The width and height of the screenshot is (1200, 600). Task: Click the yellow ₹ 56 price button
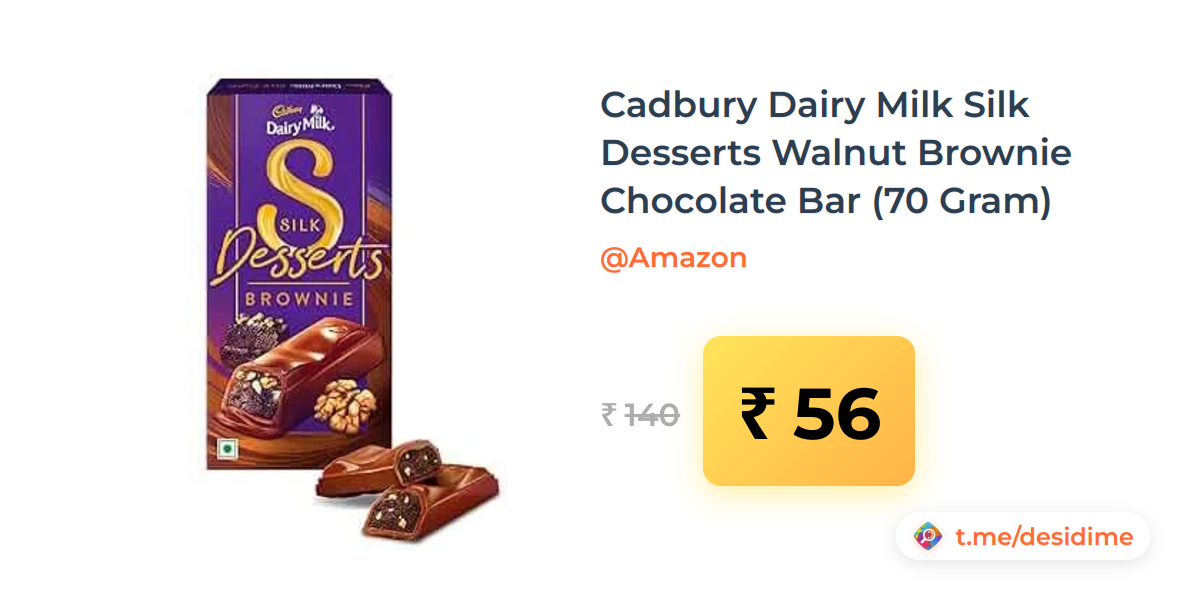coord(809,411)
